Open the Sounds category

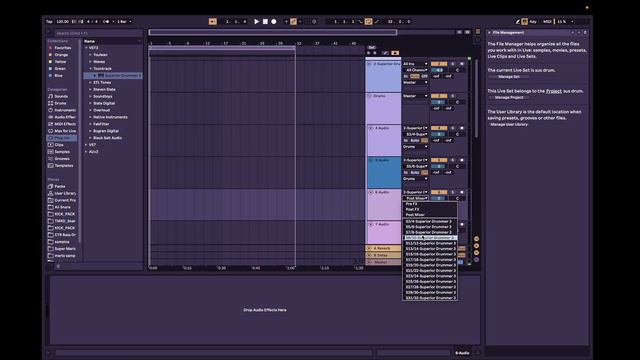[61, 96]
